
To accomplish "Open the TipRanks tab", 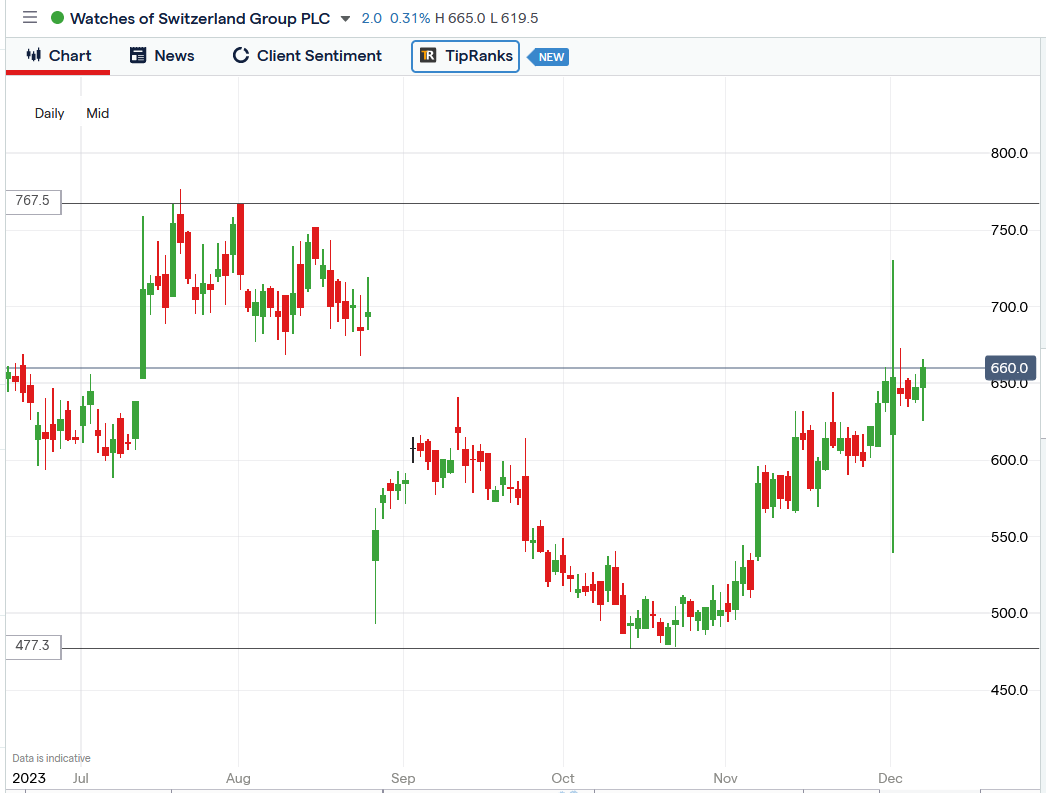I will [466, 56].
